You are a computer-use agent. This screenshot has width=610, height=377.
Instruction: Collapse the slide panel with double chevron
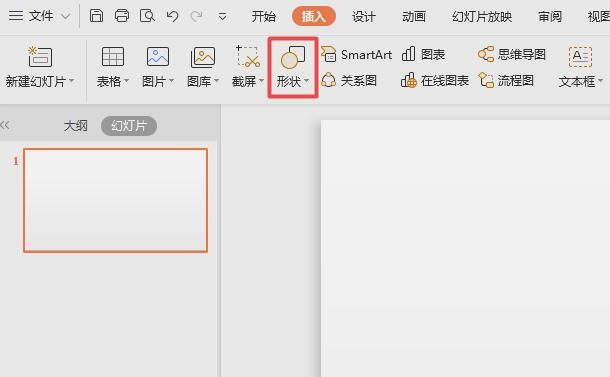tap(5, 125)
